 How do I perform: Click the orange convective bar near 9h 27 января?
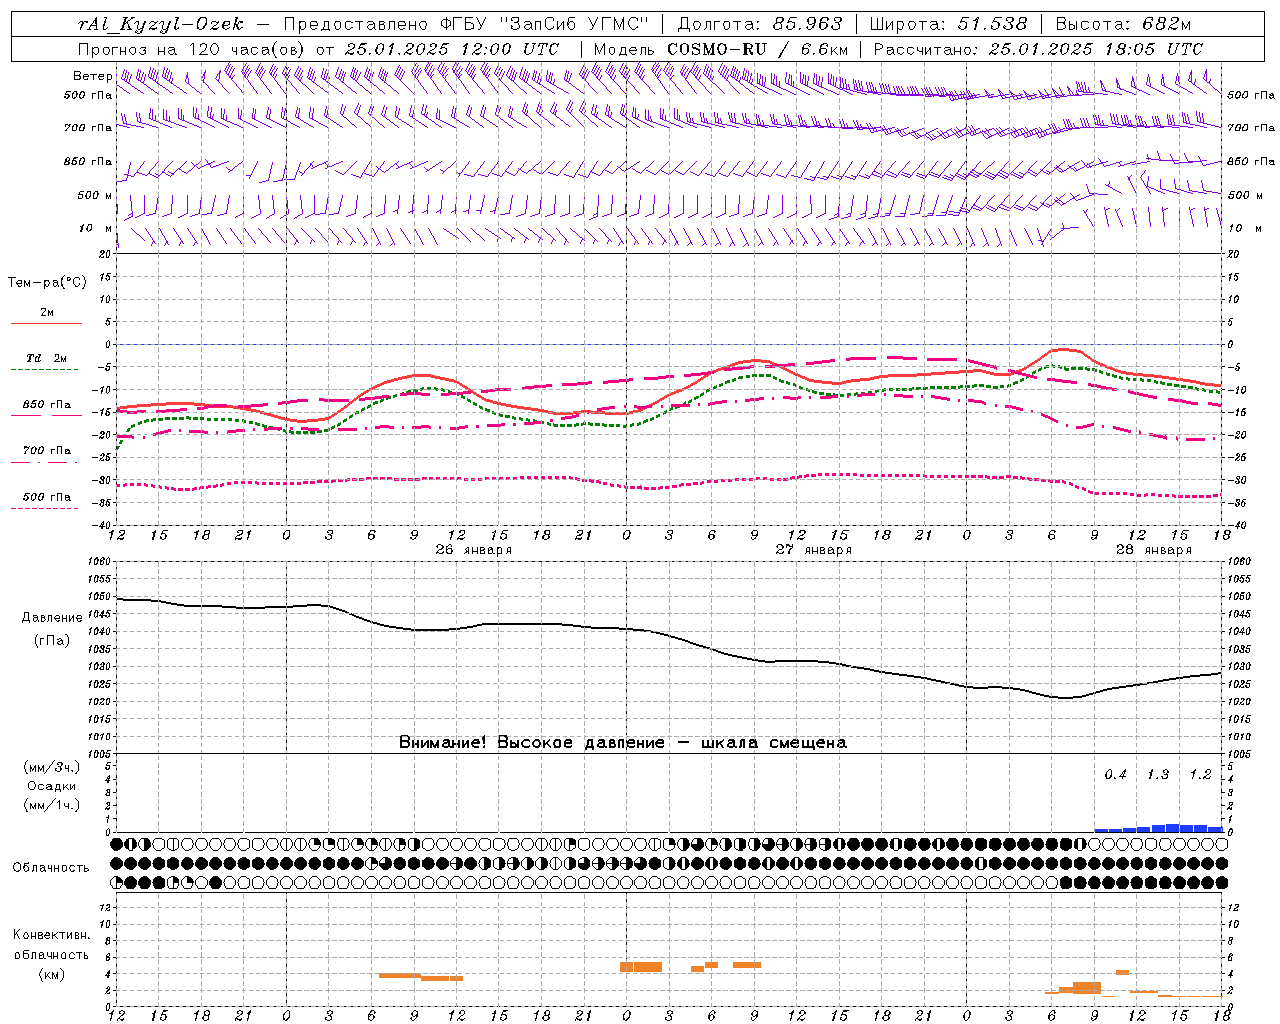747,965
